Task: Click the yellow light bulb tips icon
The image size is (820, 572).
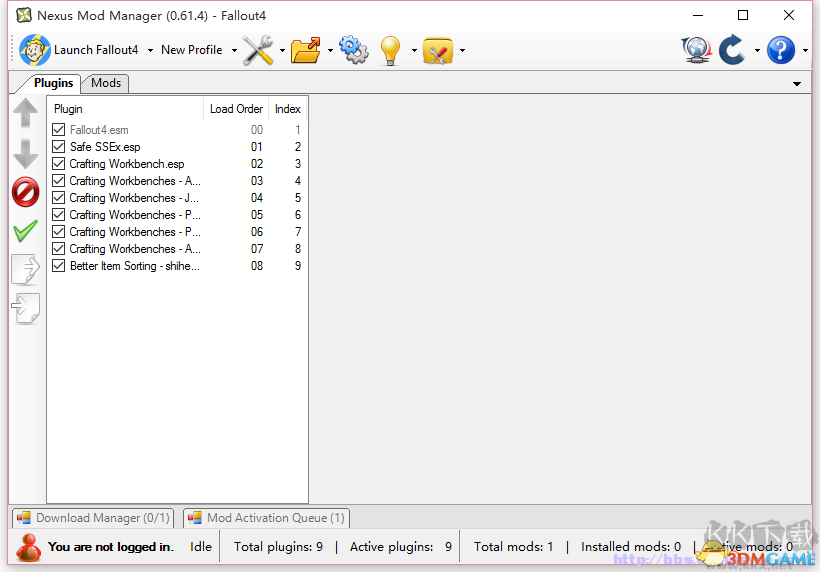Action: coord(390,50)
